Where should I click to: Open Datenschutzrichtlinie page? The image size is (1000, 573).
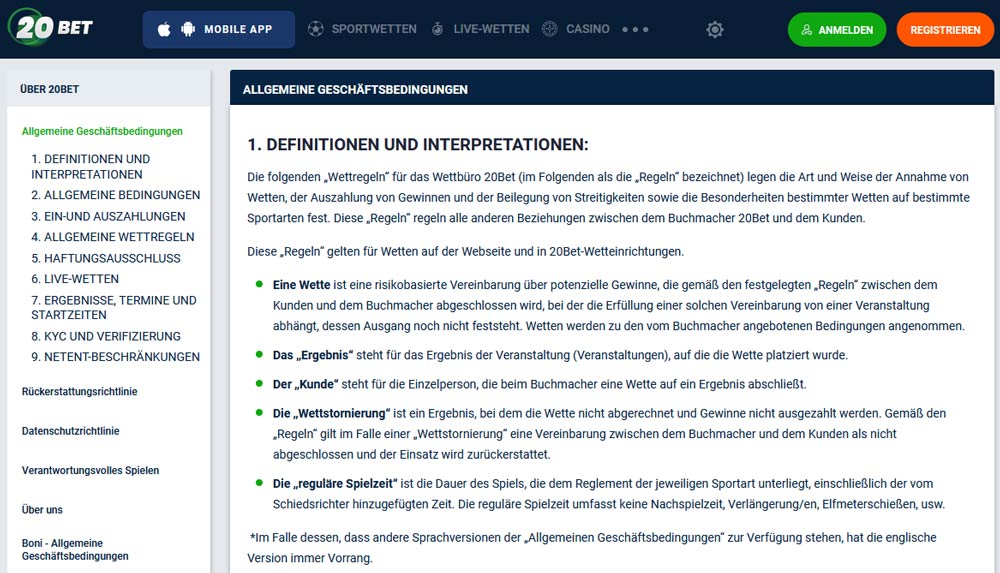tap(70, 431)
